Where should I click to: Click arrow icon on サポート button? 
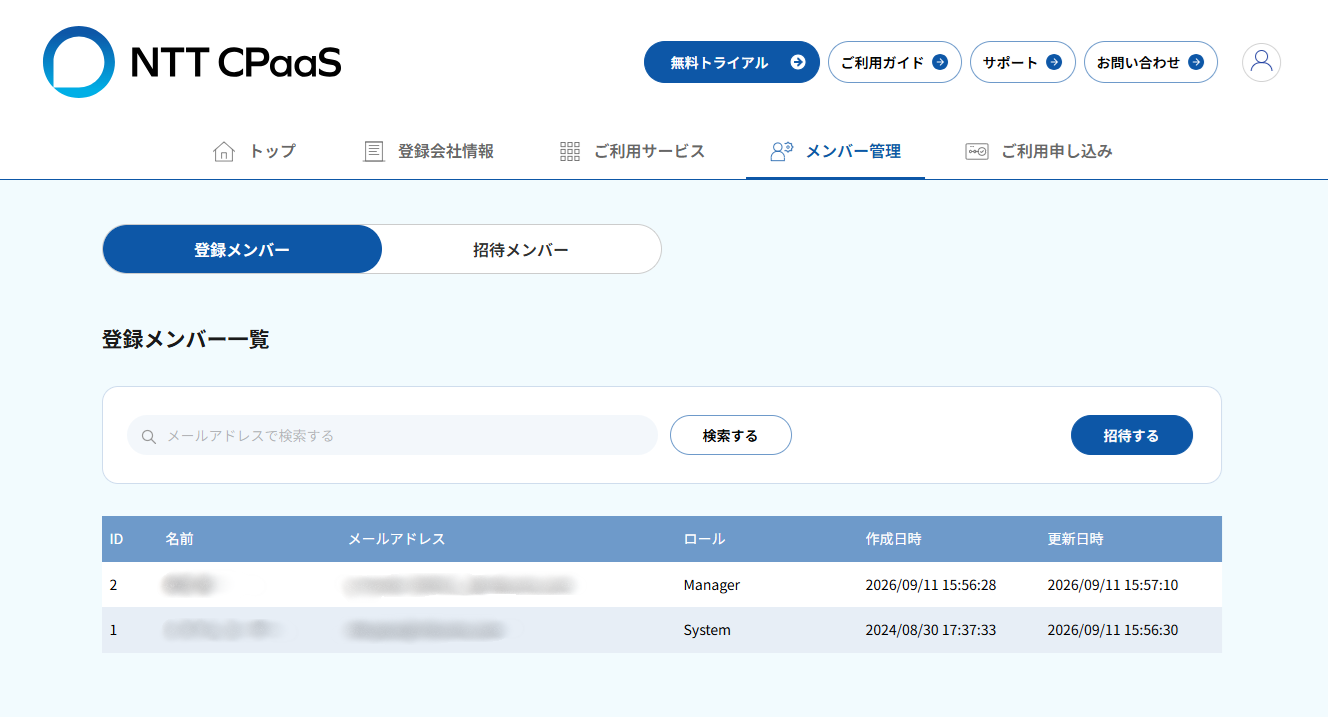click(x=1053, y=62)
